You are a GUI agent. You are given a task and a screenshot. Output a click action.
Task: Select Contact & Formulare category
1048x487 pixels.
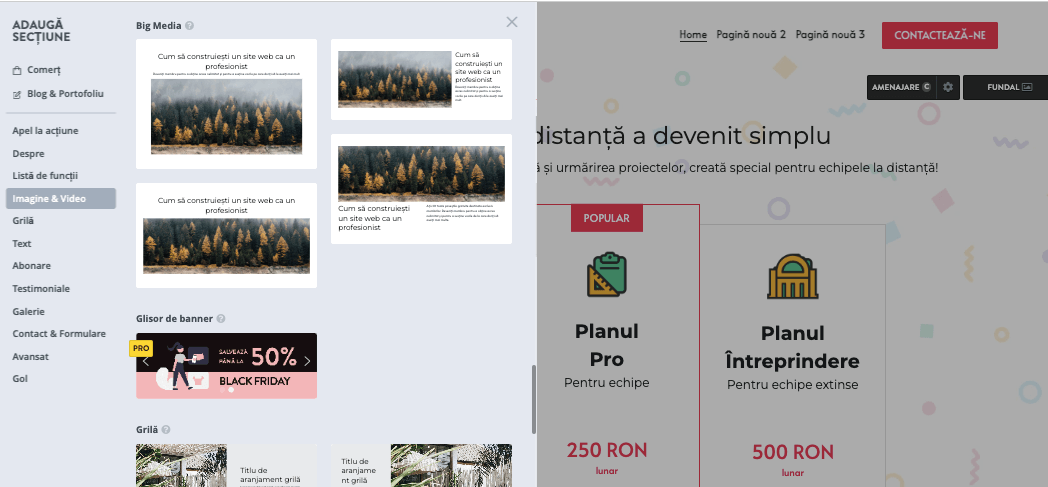(59, 333)
